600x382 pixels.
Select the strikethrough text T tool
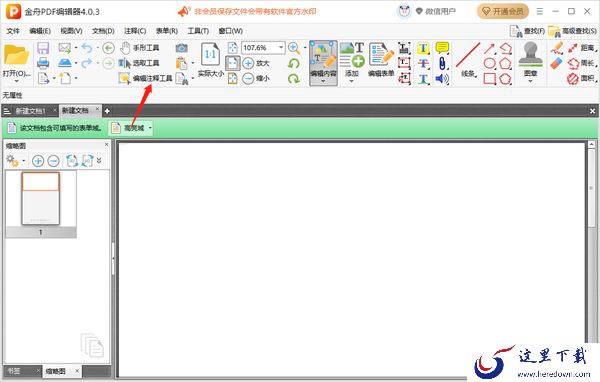423,64
